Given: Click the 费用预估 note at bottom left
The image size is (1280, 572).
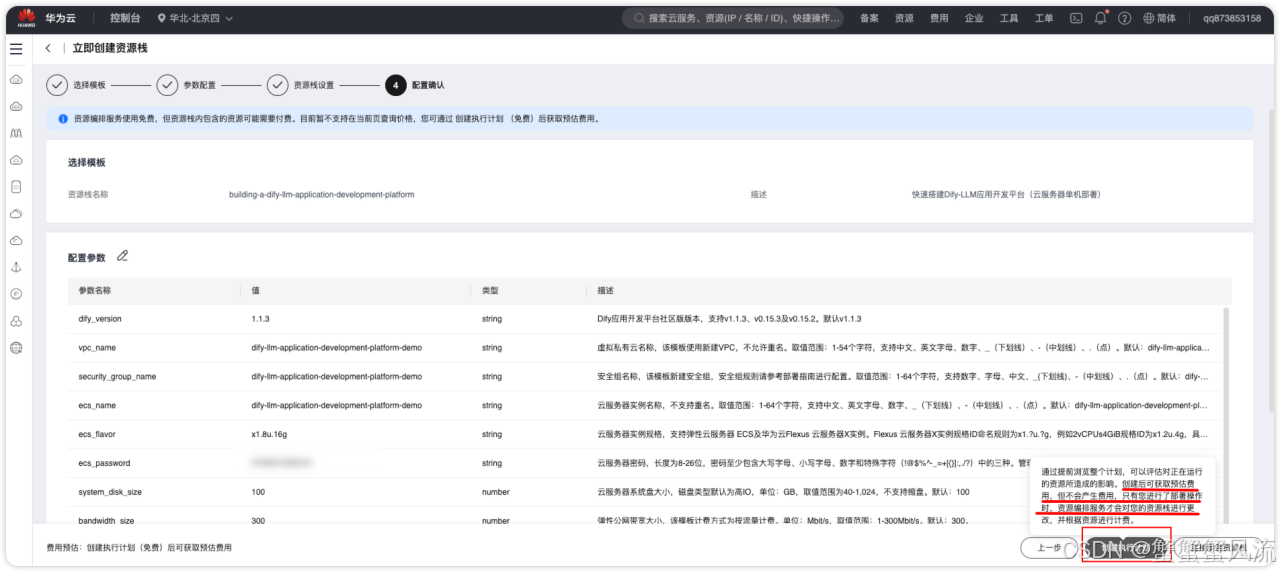Looking at the screenshot, I should 139,548.
